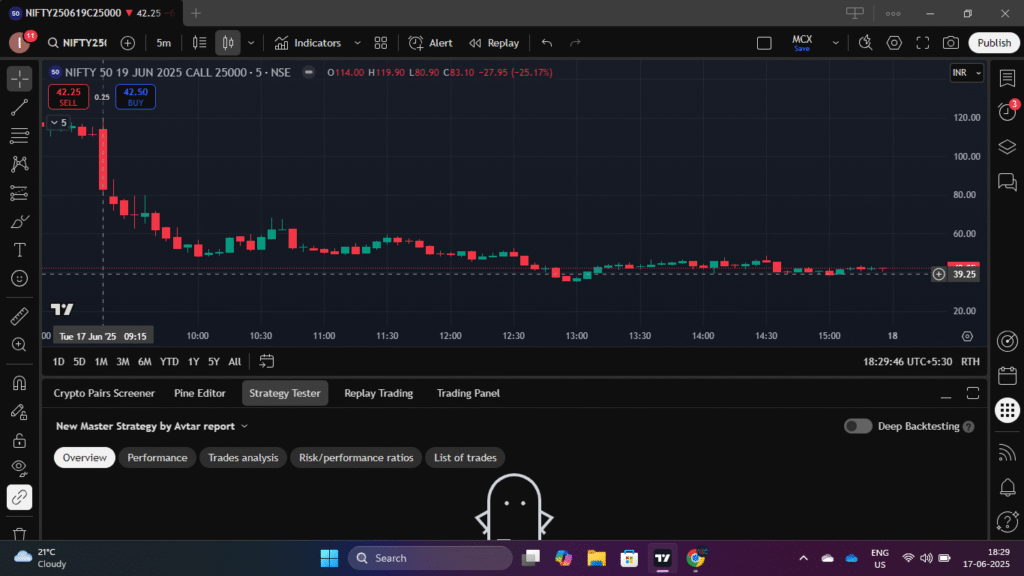Screen dimensions: 1024x576
Task: Open the Replay Trading tab
Action: (379, 393)
